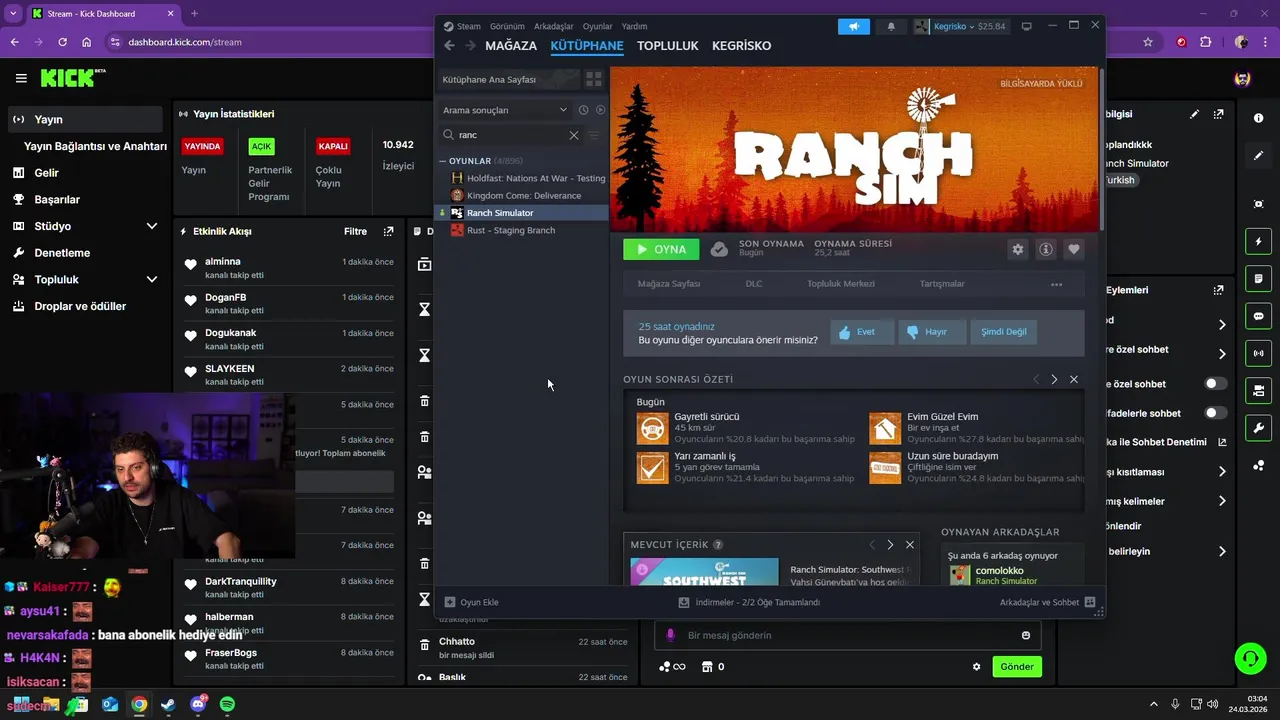Viewport: 1280px width, 720px height.
Task: Expand 'kısıtlaması' chat action row
Action: pos(1222,472)
